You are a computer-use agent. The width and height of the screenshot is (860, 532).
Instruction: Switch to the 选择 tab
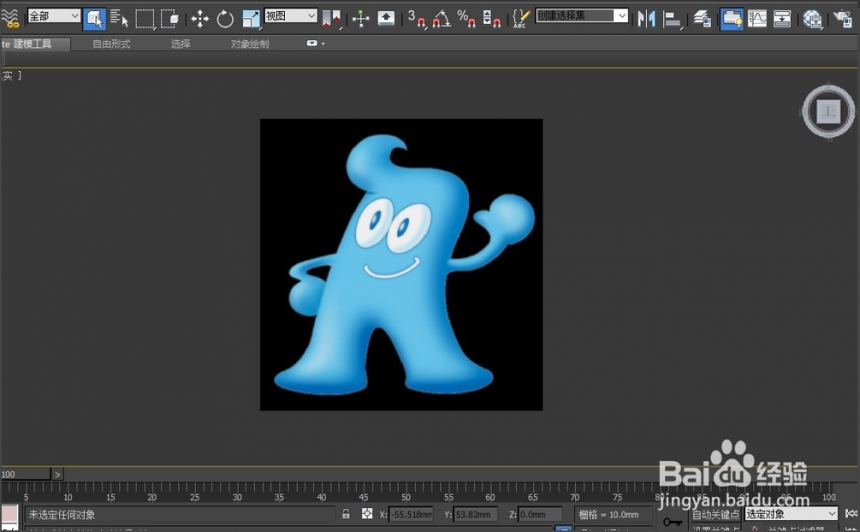point(180,44)
